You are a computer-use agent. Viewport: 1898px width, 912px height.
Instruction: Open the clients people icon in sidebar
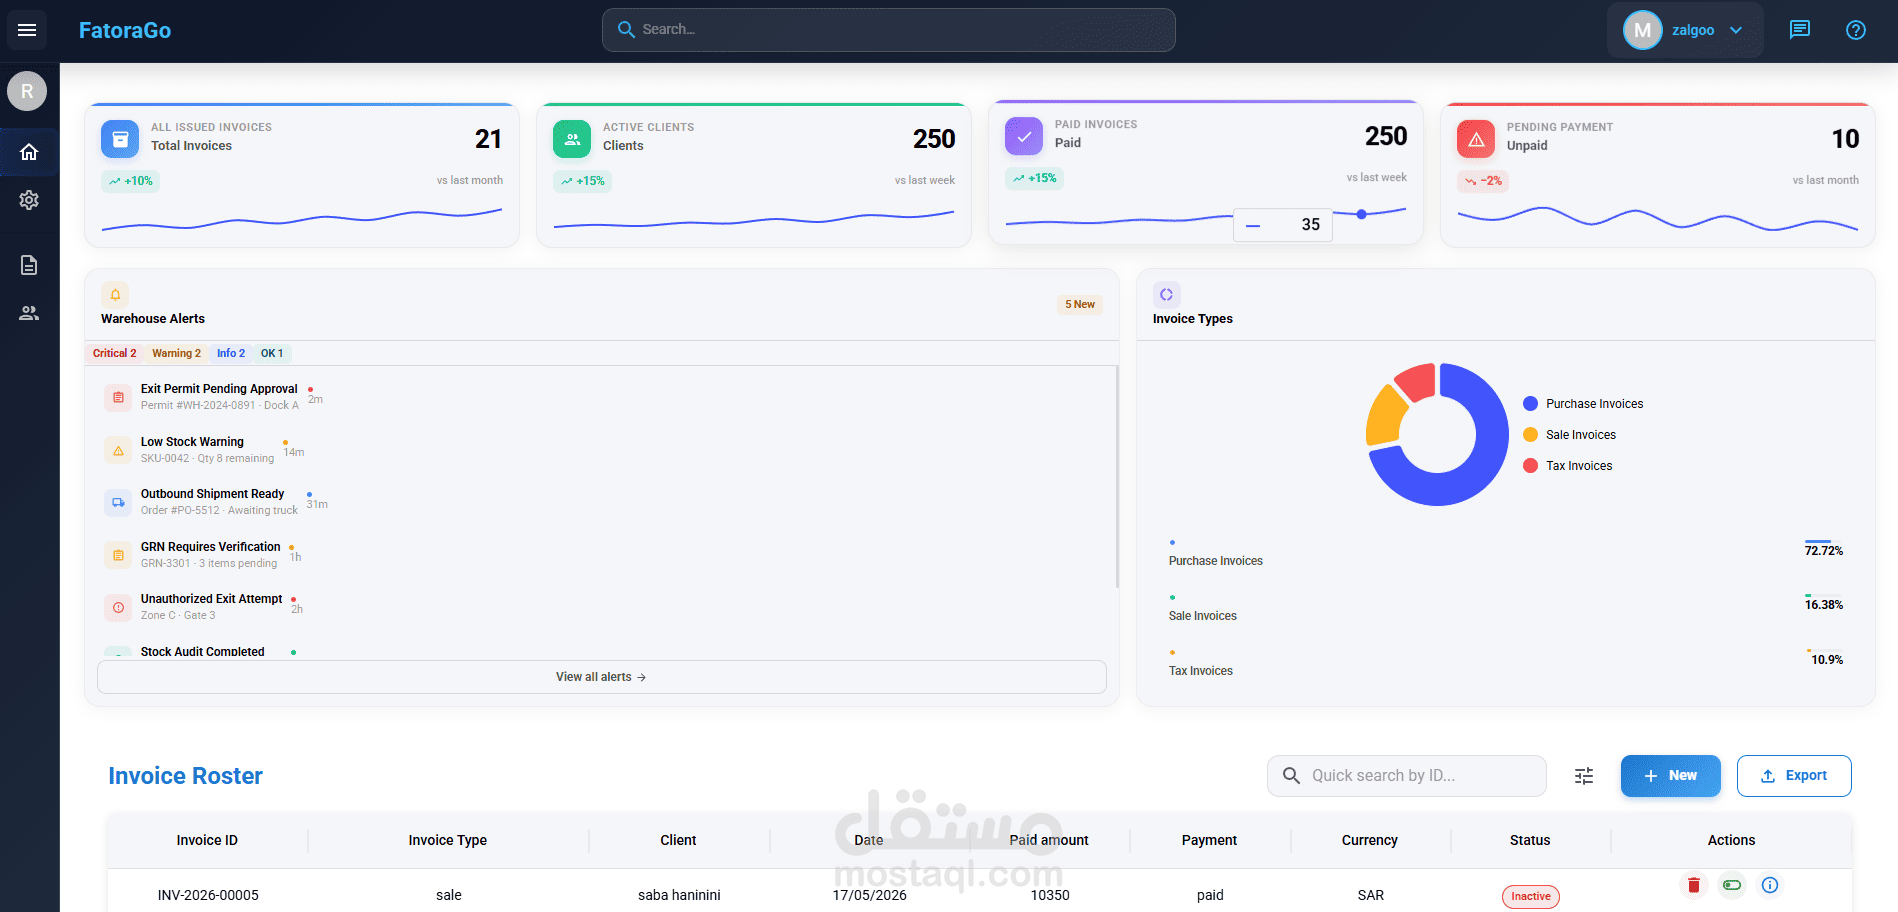point(29,313)
